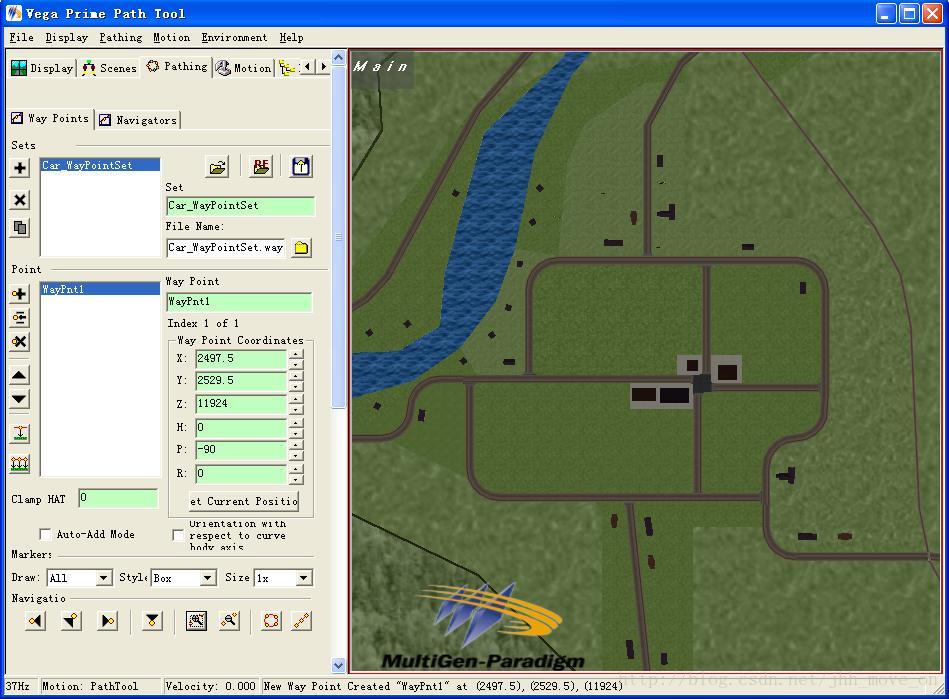The height and width of the screenshot is (699, 949).
Task: Clamp single way point to ground icon
Action: click(19, 433)
